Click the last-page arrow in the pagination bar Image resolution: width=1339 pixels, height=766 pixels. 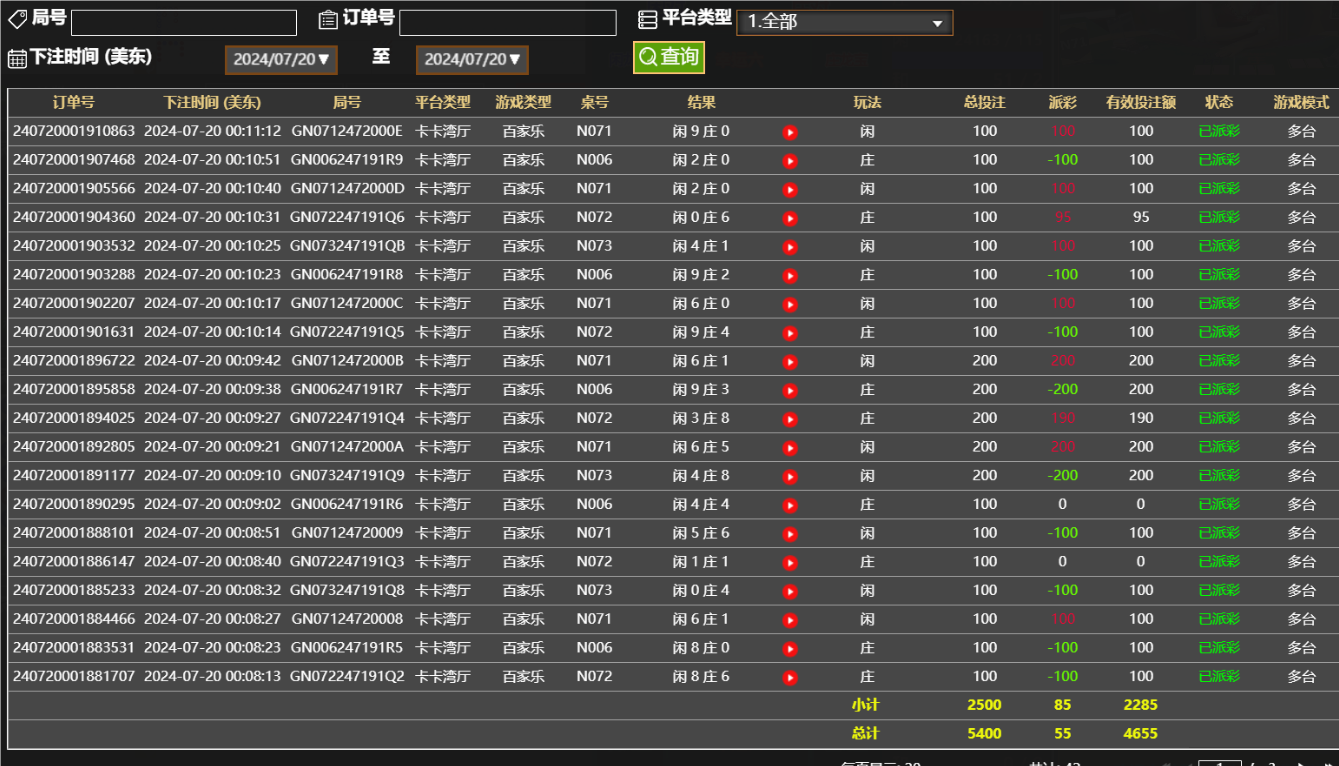coord(1329,763)
